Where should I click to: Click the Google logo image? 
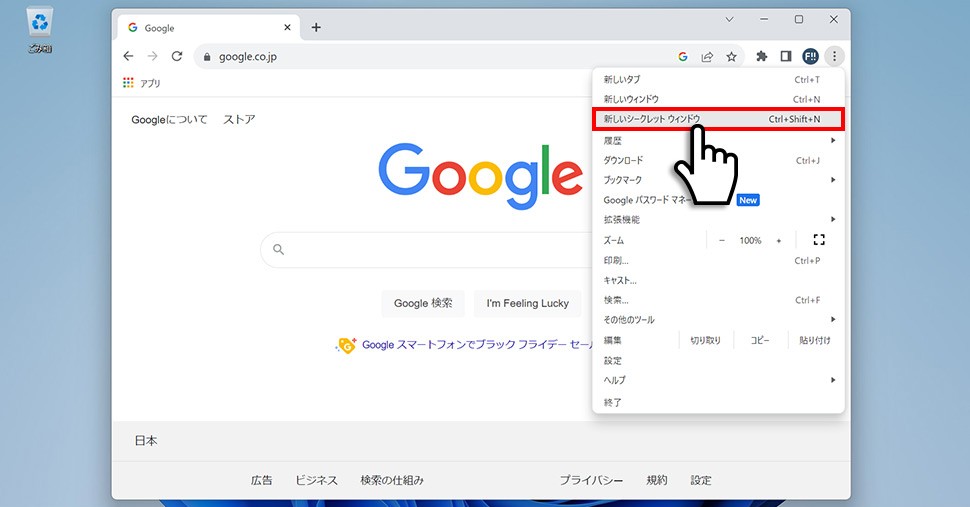[x=481, y=176]
